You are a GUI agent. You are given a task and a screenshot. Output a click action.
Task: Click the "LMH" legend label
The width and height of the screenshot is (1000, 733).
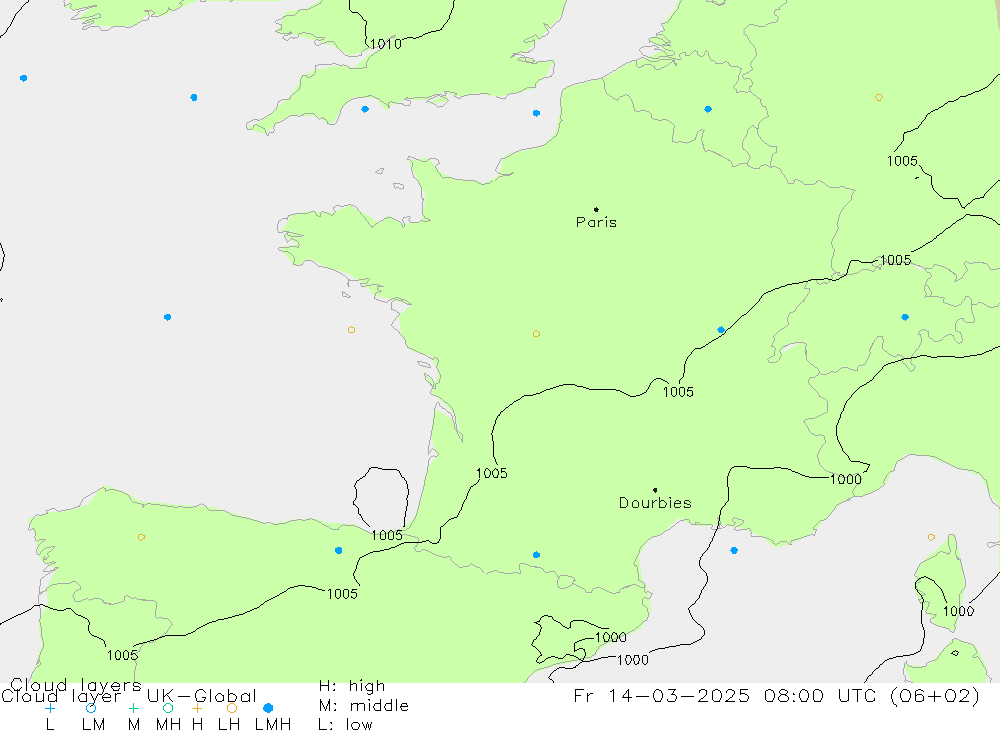click(x=273, y=725)
